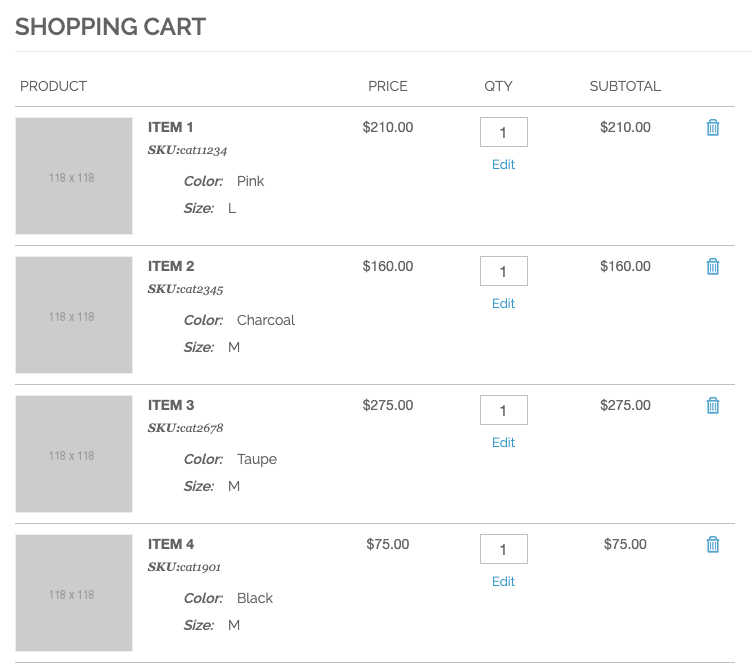
Task: Select Edit link for Item 4
Action: coord(503,581)
